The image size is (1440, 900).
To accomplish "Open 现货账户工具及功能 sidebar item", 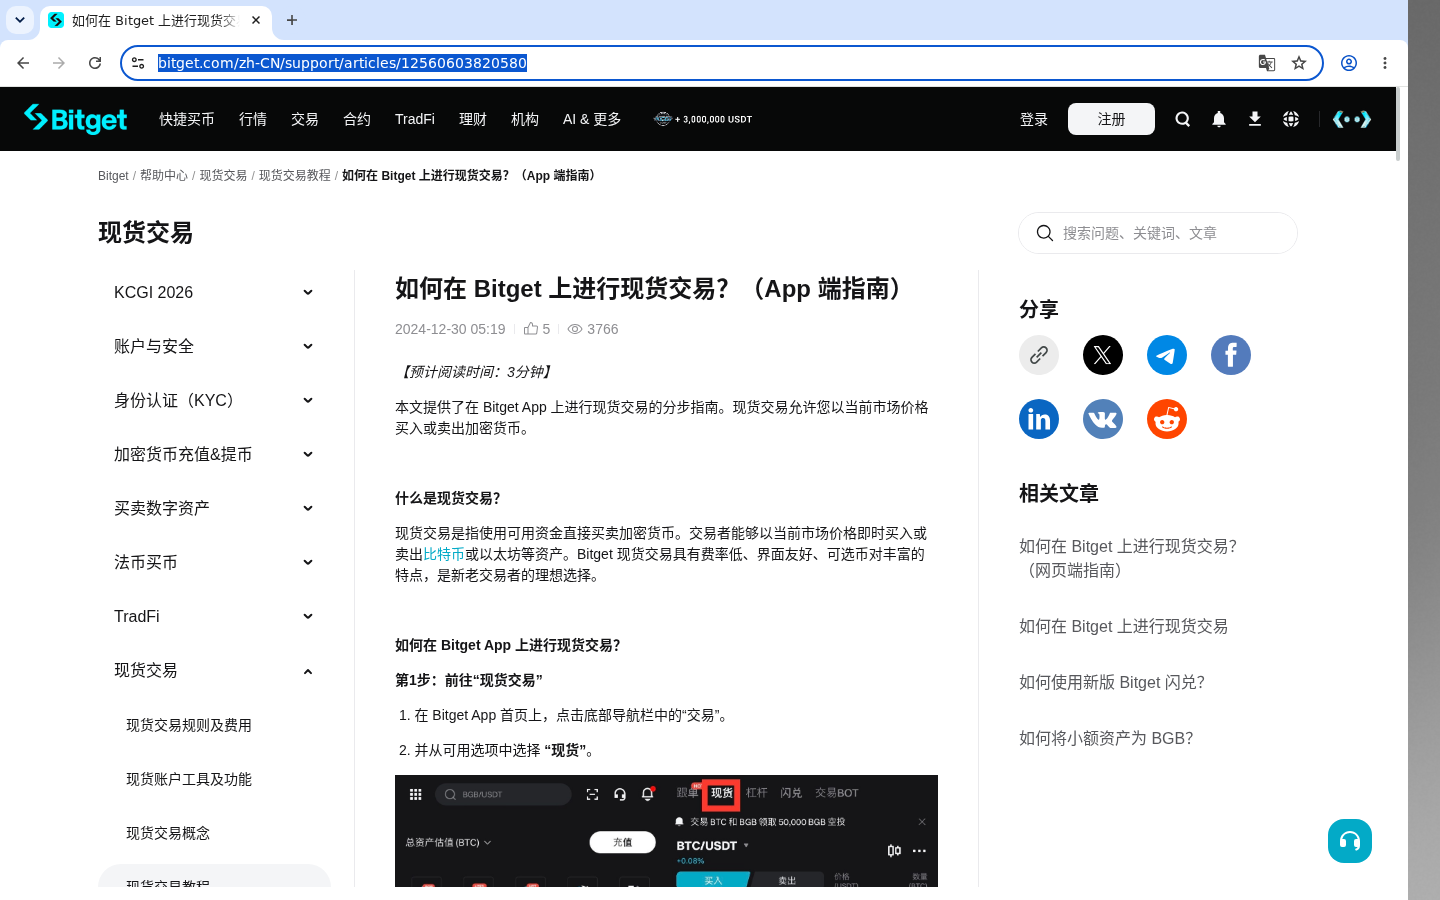I will (x=189, y=779).
